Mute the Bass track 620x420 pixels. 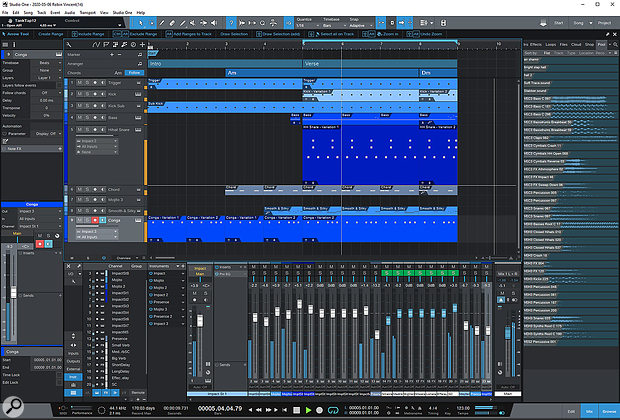(79, 117)
